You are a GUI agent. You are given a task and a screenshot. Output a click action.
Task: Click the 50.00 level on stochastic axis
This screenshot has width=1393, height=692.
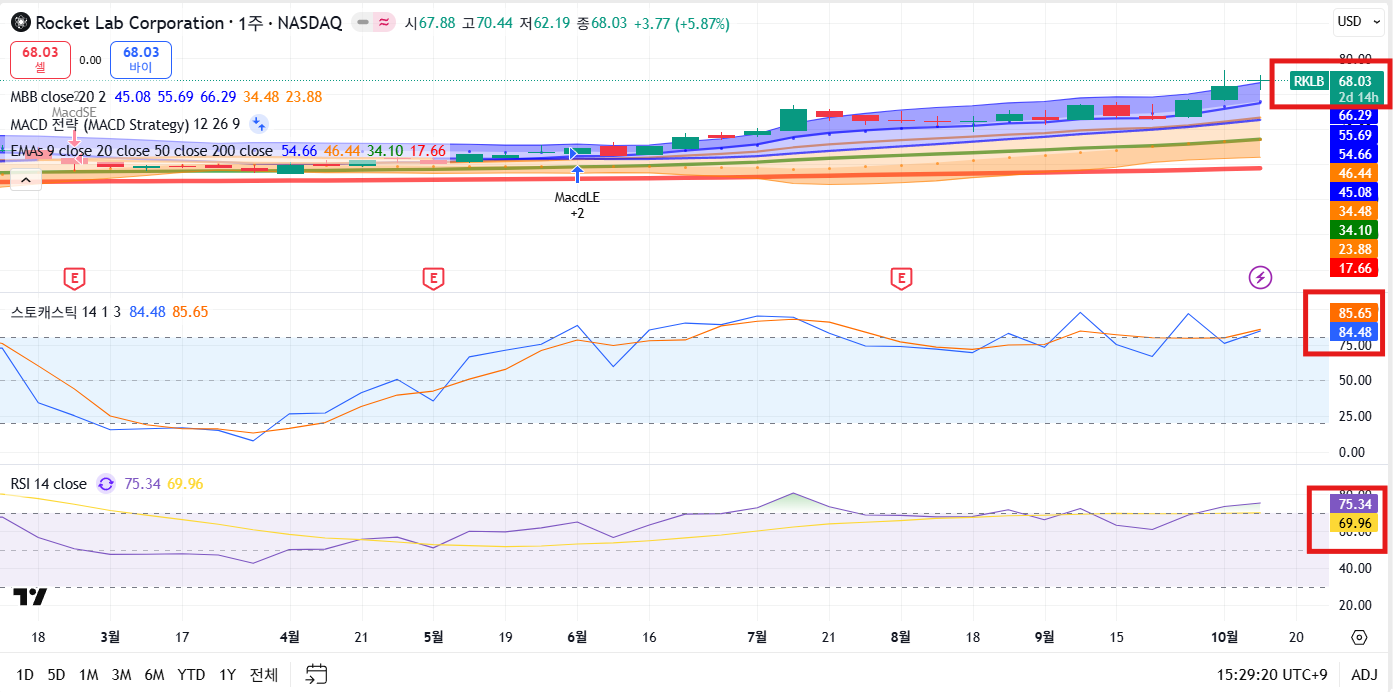point(1354,381)
